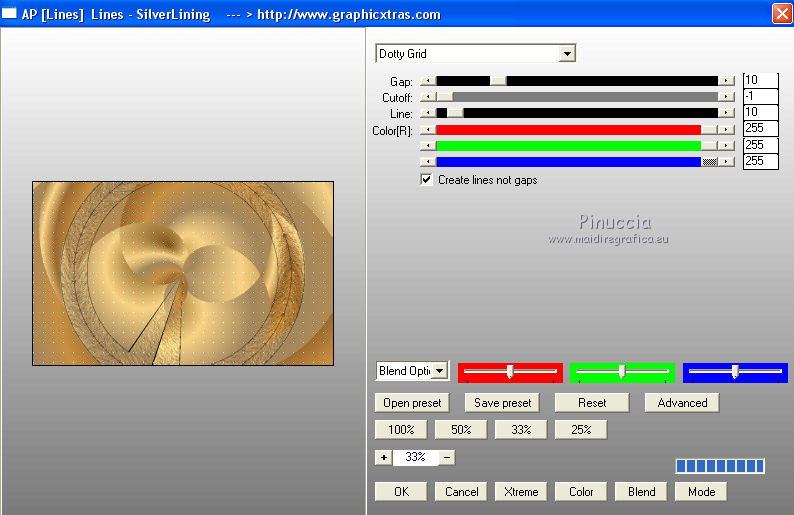Screen dimensions: 794x515
Task: Click the Line slider thumb
Action: click(455, 113)
